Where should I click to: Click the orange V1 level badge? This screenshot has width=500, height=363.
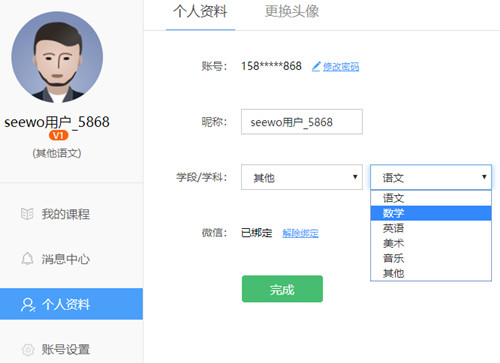(58, 135)
